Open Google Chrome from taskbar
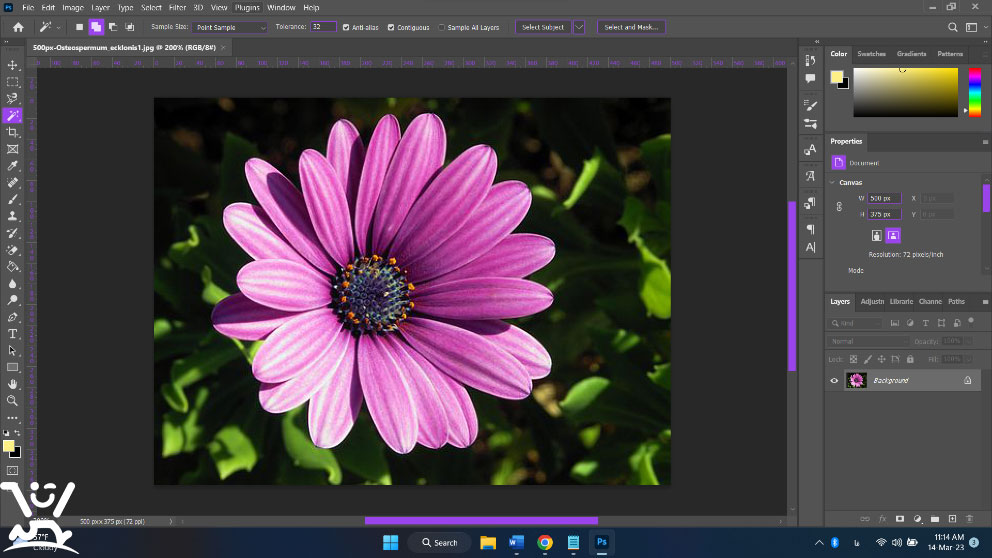The width and height of the screenshot is (992, 558). click(545, 542)
